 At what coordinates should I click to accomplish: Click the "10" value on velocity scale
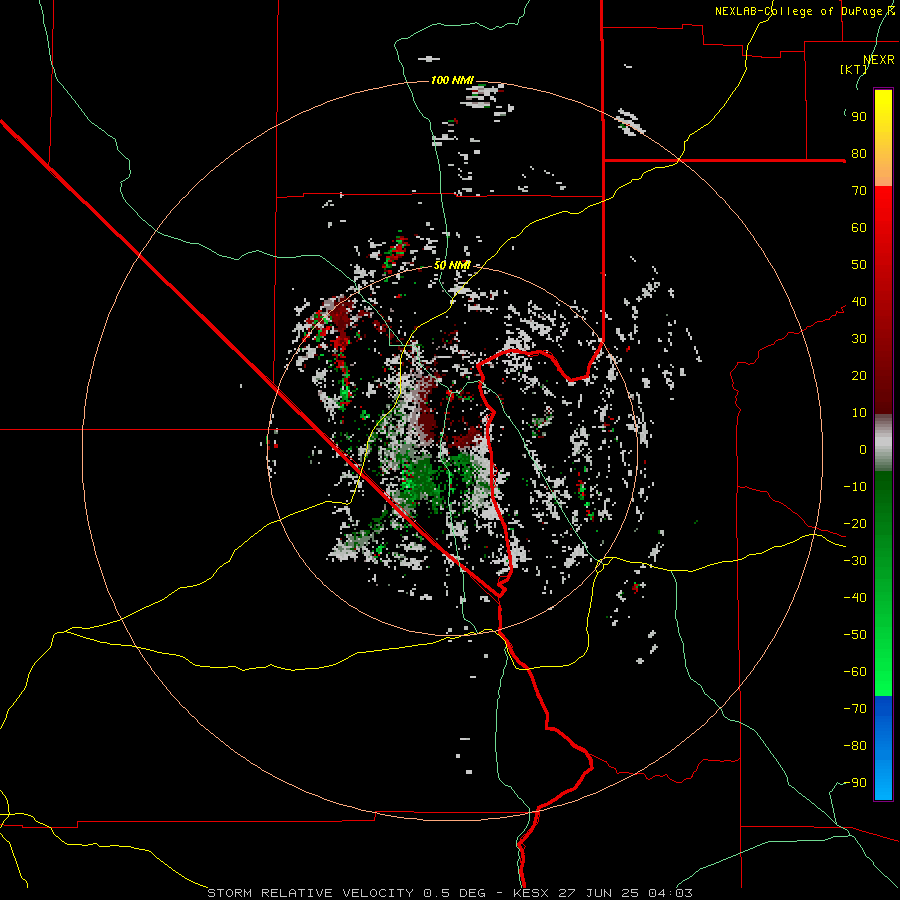coord(859,413)
